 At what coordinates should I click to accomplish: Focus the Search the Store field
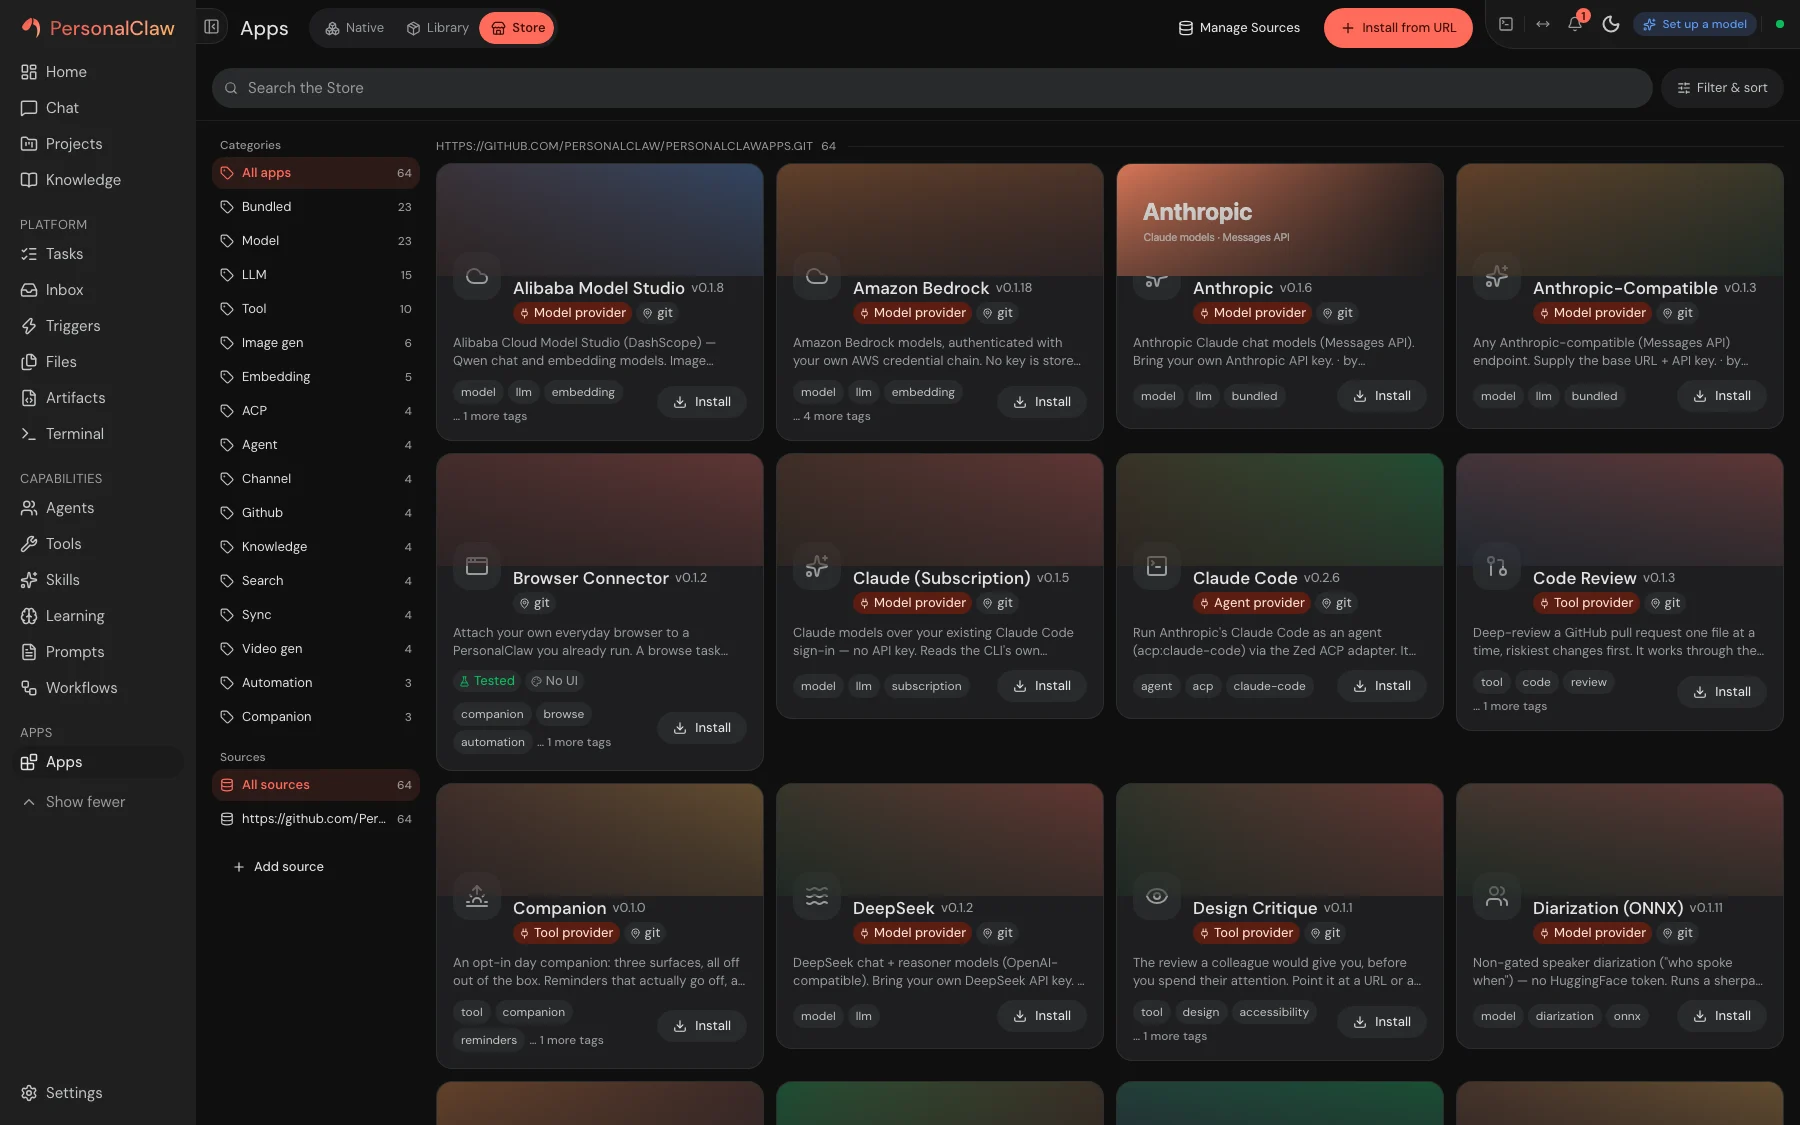(x=932, y=88)
